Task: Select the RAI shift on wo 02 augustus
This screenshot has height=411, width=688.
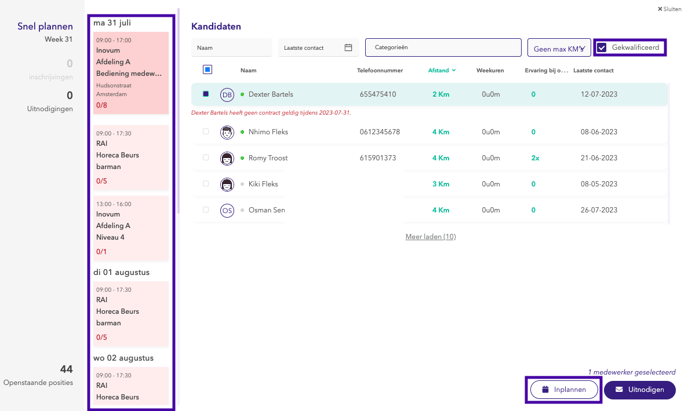Action: point(131,386)
